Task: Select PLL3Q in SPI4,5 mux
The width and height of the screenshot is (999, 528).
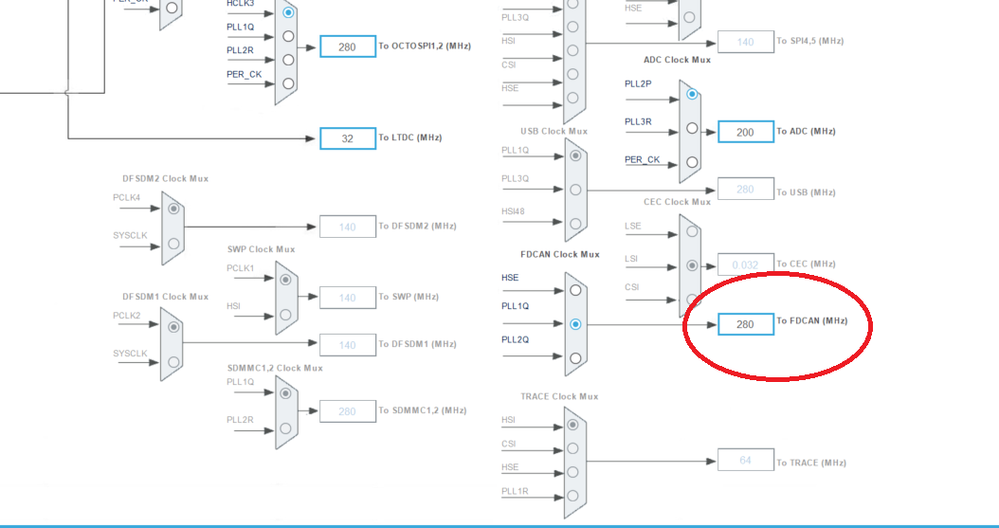Action: click(x=573, y=27)
